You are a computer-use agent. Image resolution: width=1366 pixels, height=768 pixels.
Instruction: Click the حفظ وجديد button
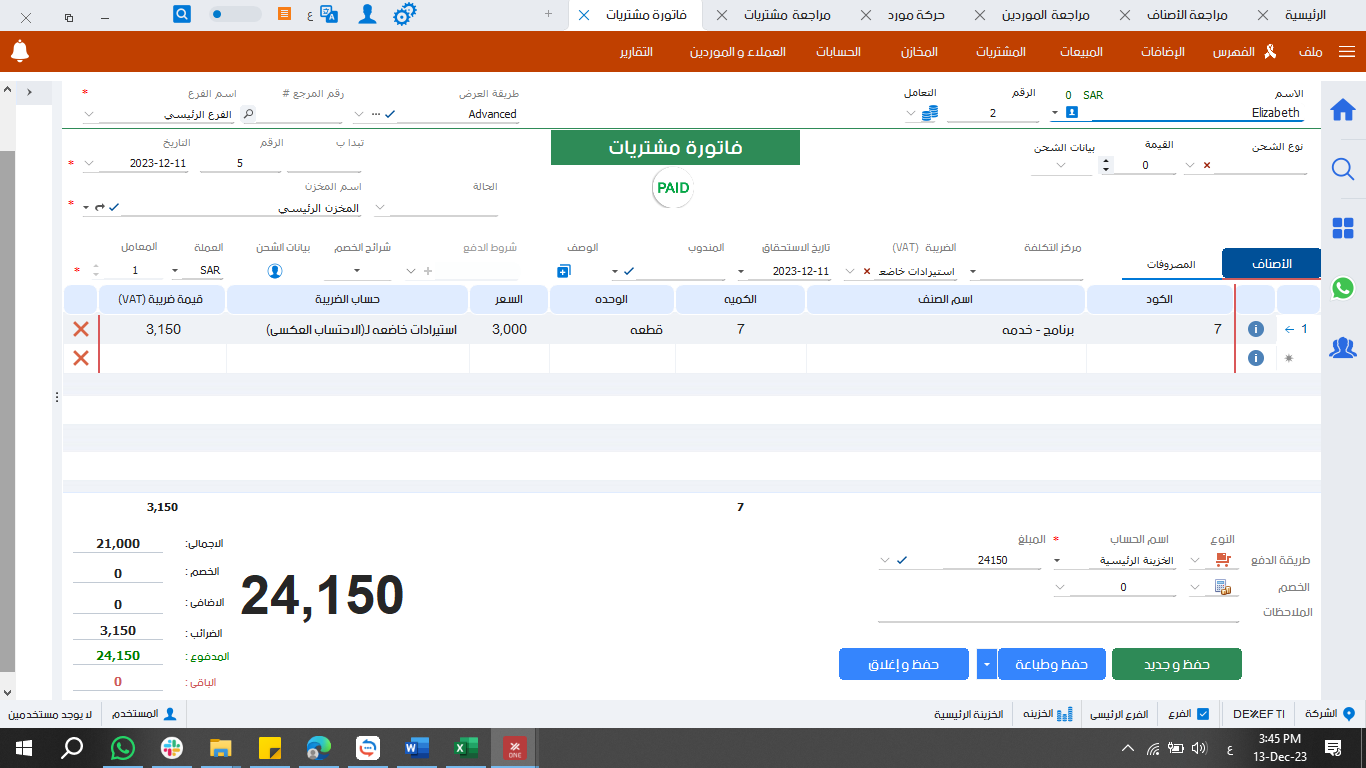[1178, 663]
